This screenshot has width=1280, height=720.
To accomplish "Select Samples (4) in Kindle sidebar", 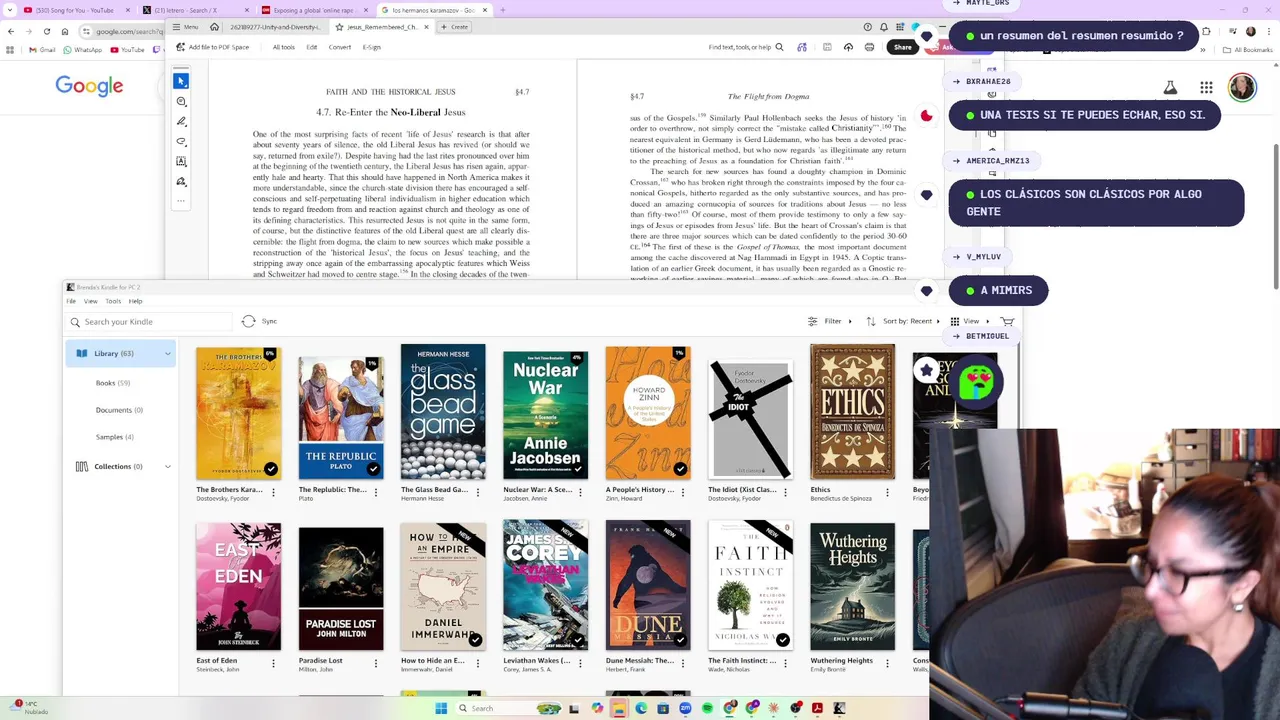I will tap(114, 437).
